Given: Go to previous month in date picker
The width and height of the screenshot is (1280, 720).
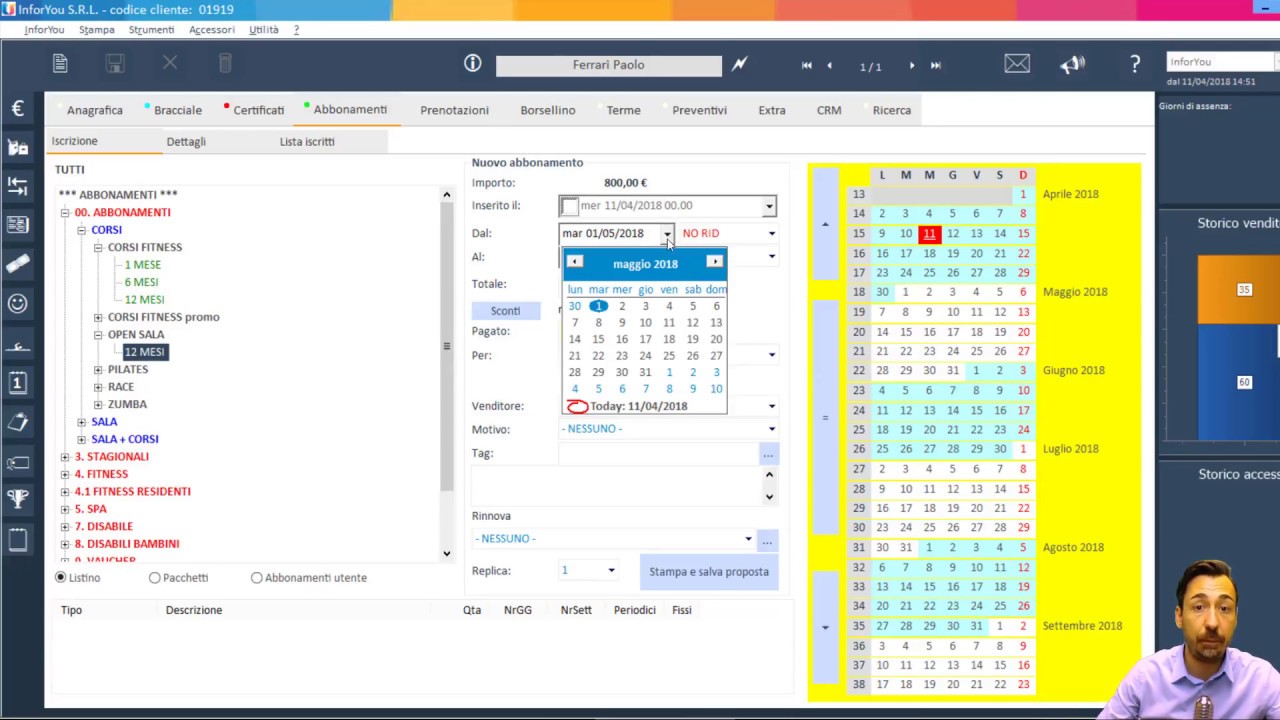Looking at the screenshot, I should point(574,262).
